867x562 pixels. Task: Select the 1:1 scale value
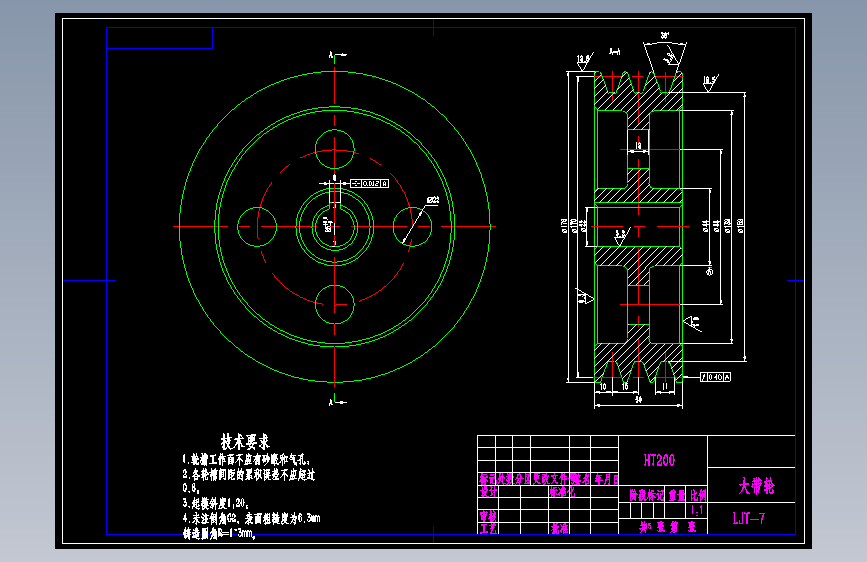pos(697,510)
